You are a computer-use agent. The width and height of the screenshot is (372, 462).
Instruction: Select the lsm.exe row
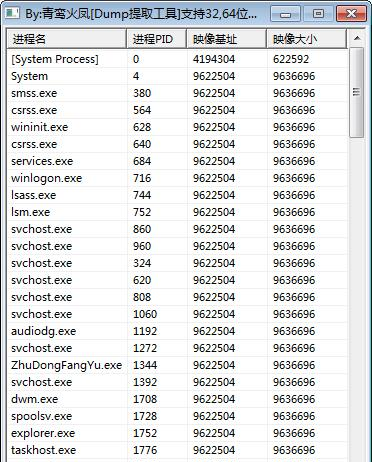coord(177,212)
